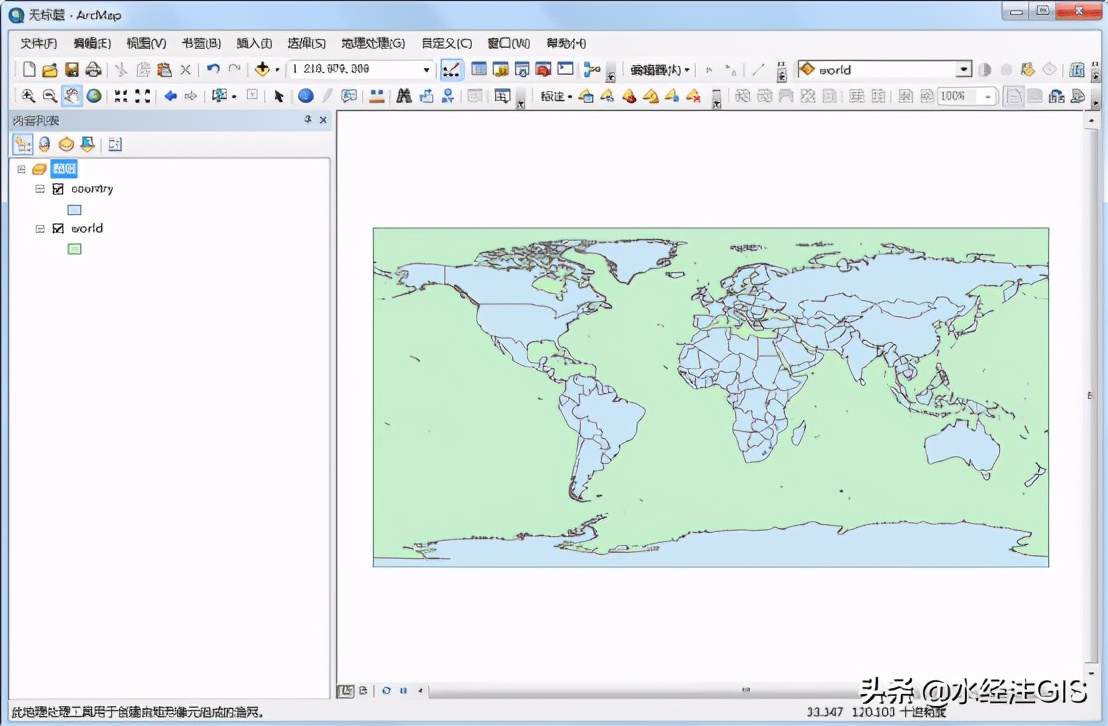The width and height of the screenshot is (1108, 726).
Task: Open the 文件(F) menu
Action: coord(39,43)
